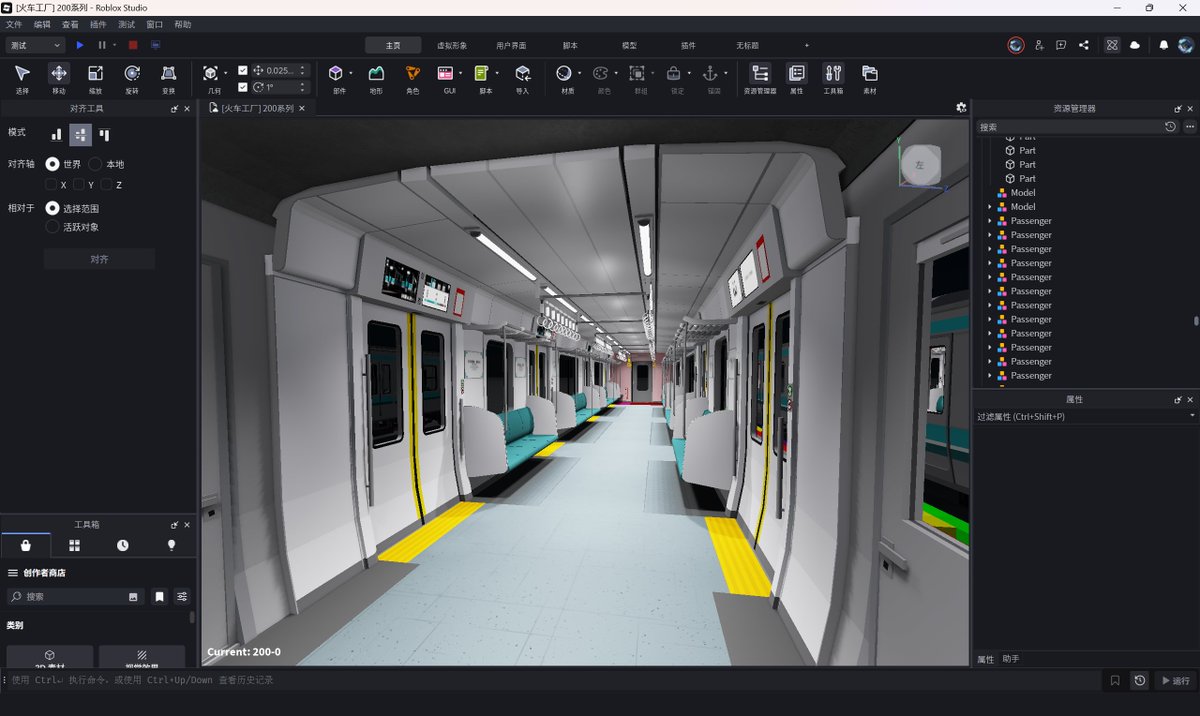
Task: Click the 资源管理器 search field
Action: pyautogui.click(x=1069, y=127)
